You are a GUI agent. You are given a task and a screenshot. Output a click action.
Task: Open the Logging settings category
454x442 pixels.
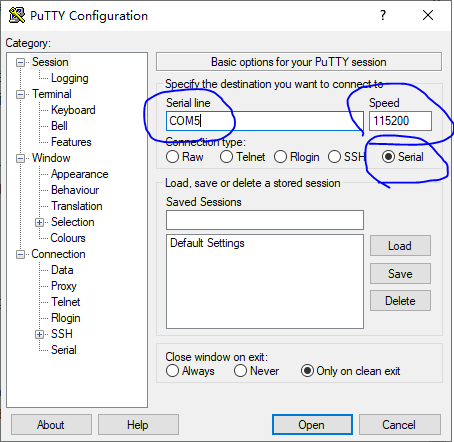(x=70, y=78)
